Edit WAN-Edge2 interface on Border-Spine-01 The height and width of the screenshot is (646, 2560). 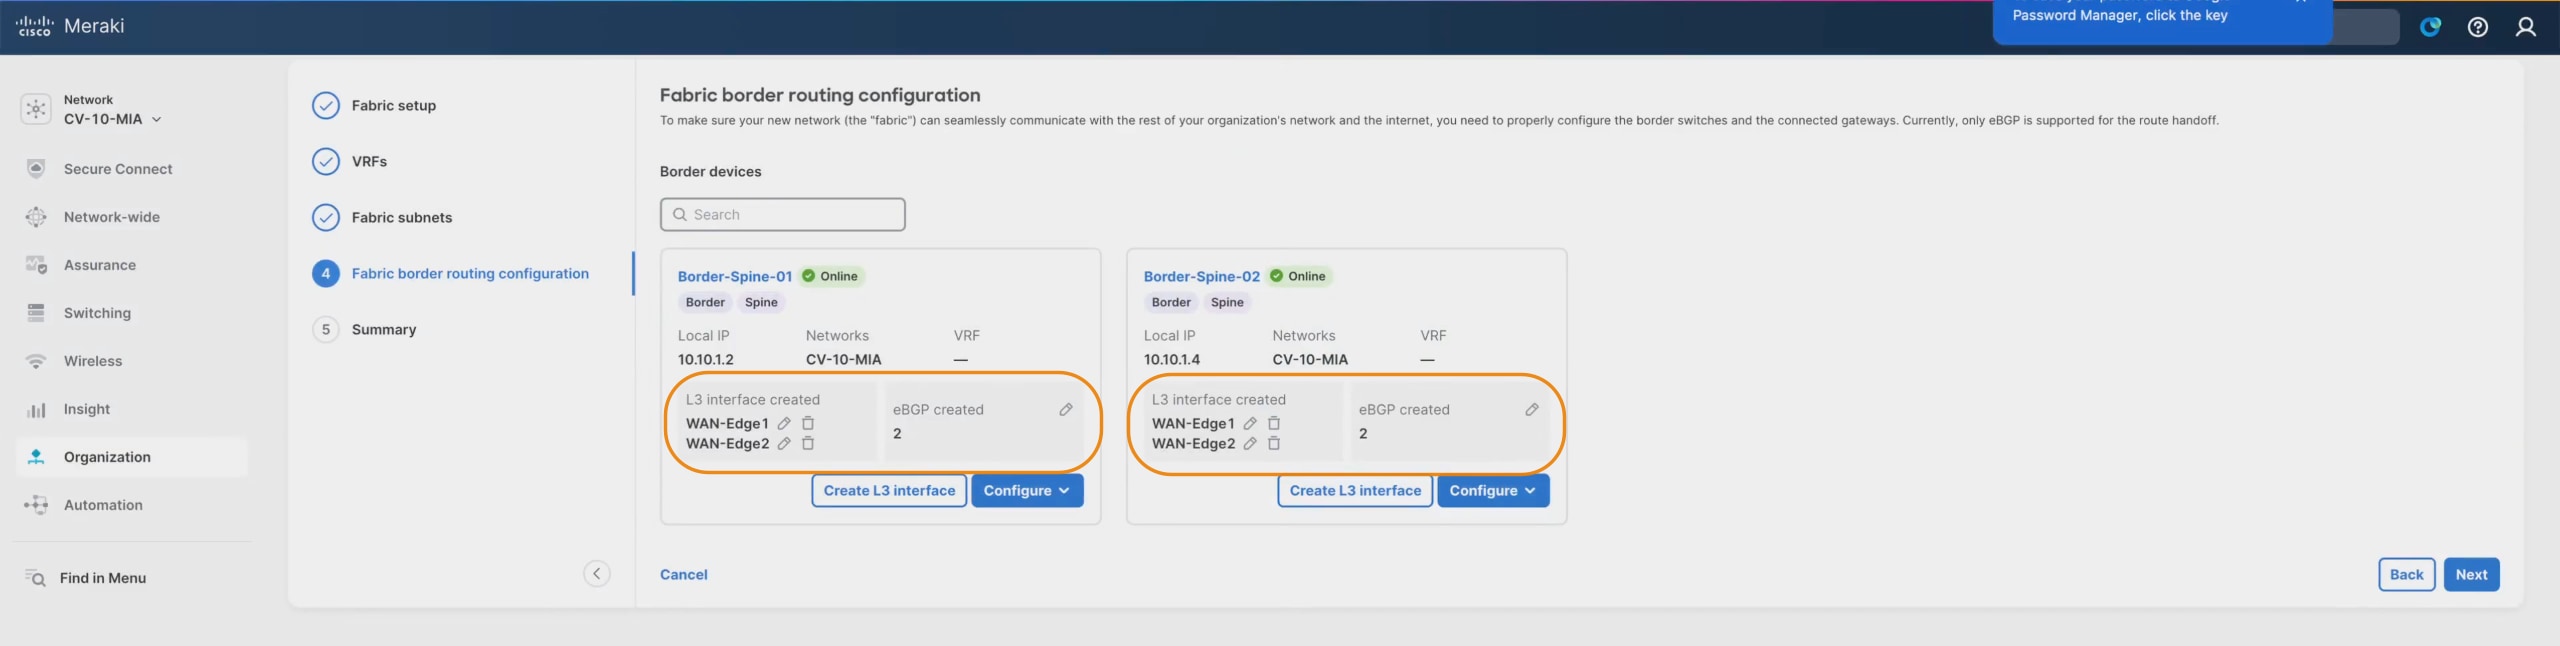tap(784, 443)
